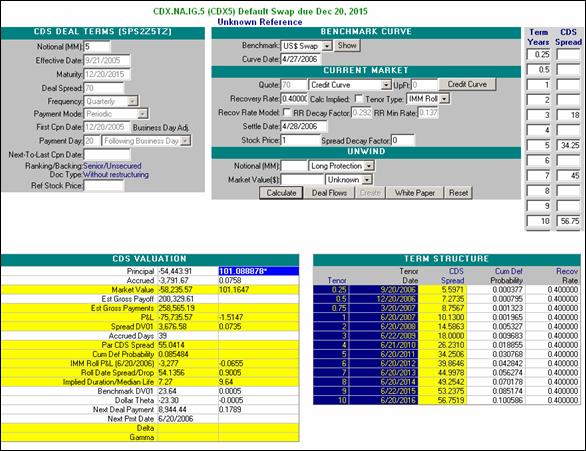The width and height of the screenshot is (586, 451).
Task: Click the Par CDS Spread value 55.0414
Action: click(x=188, y=345)
